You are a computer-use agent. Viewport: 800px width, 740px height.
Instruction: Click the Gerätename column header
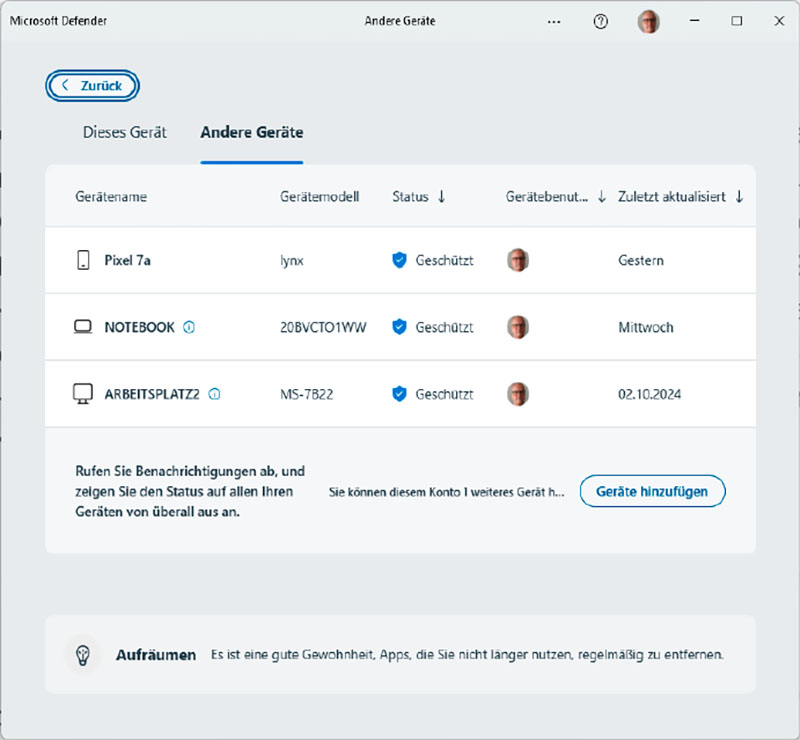pos(111,196)
